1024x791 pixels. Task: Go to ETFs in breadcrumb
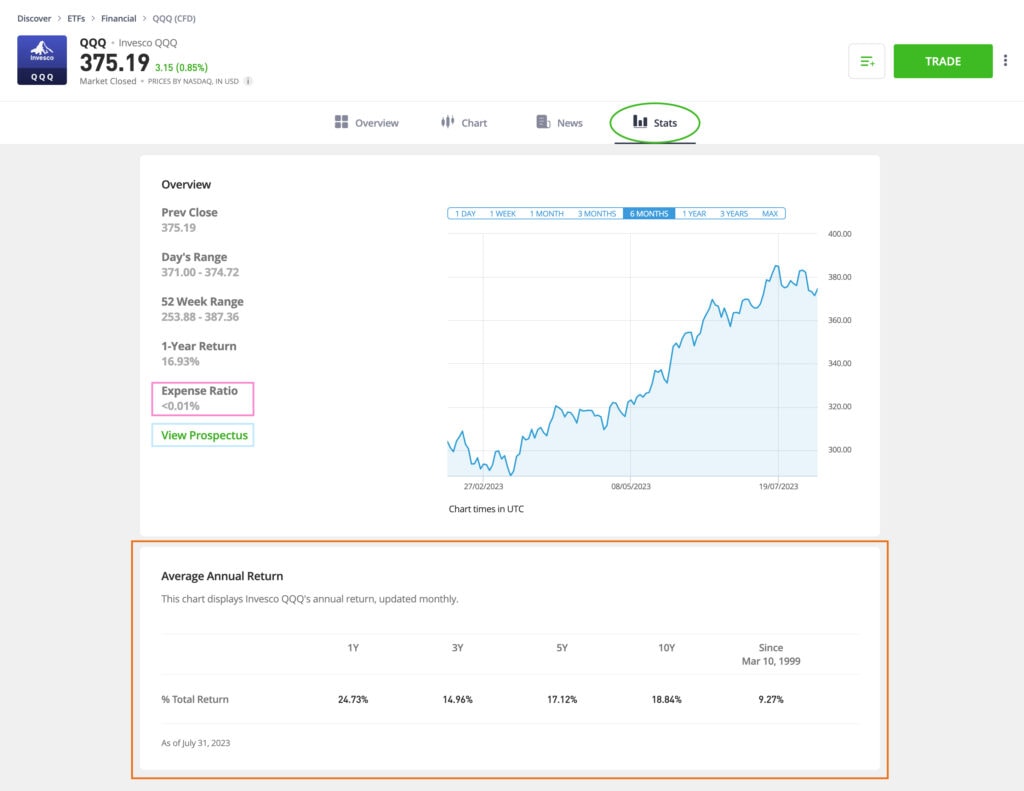[76, 18]
